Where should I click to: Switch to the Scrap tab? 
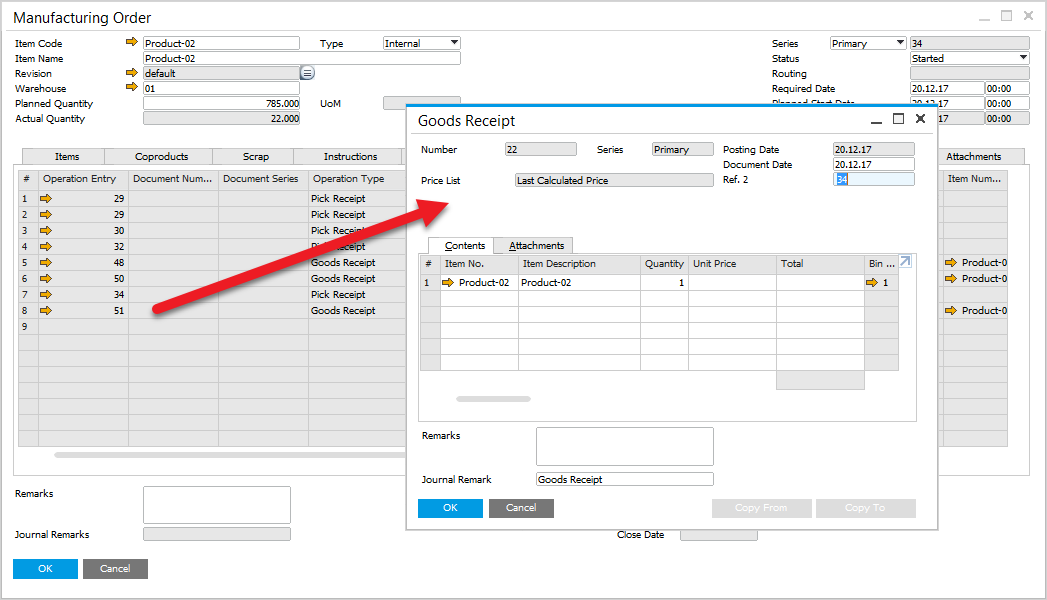click(x=255, y=157)
